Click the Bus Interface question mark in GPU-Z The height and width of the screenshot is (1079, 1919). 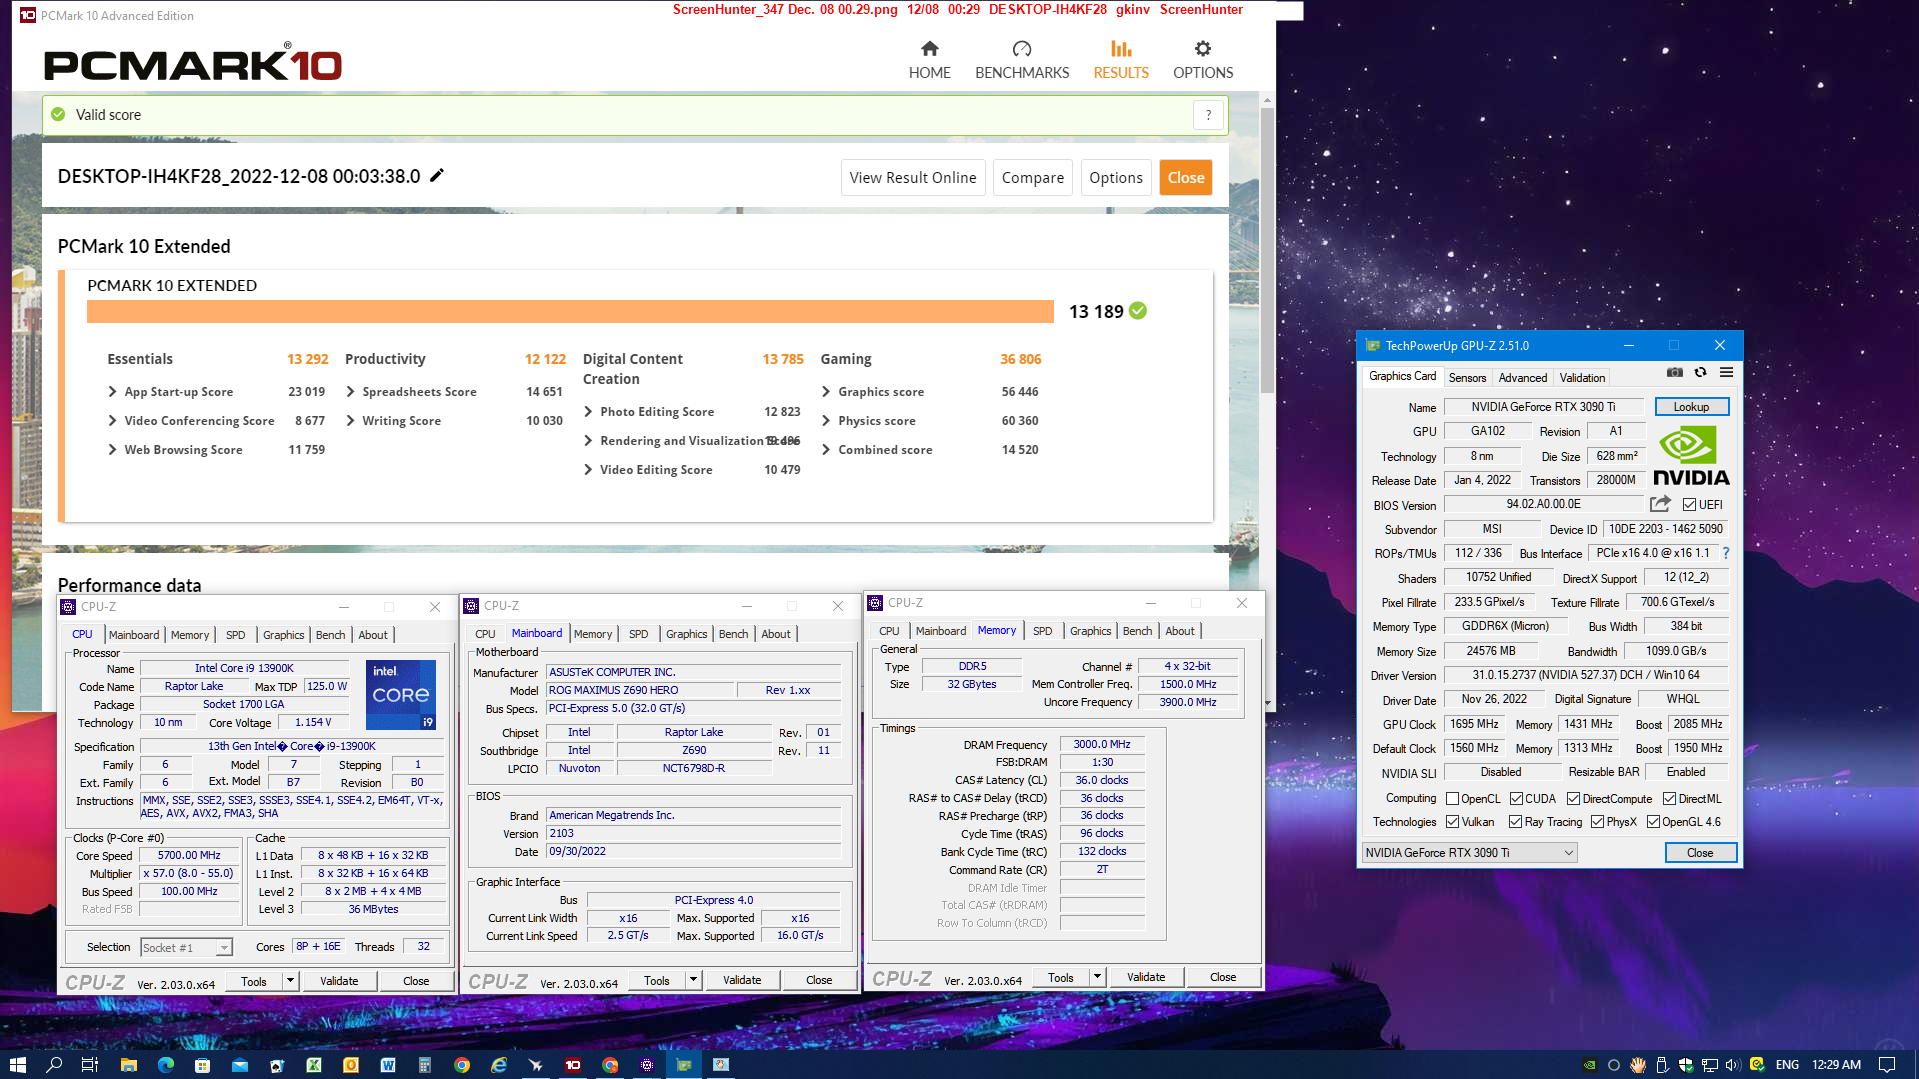tap(1725, 553)
